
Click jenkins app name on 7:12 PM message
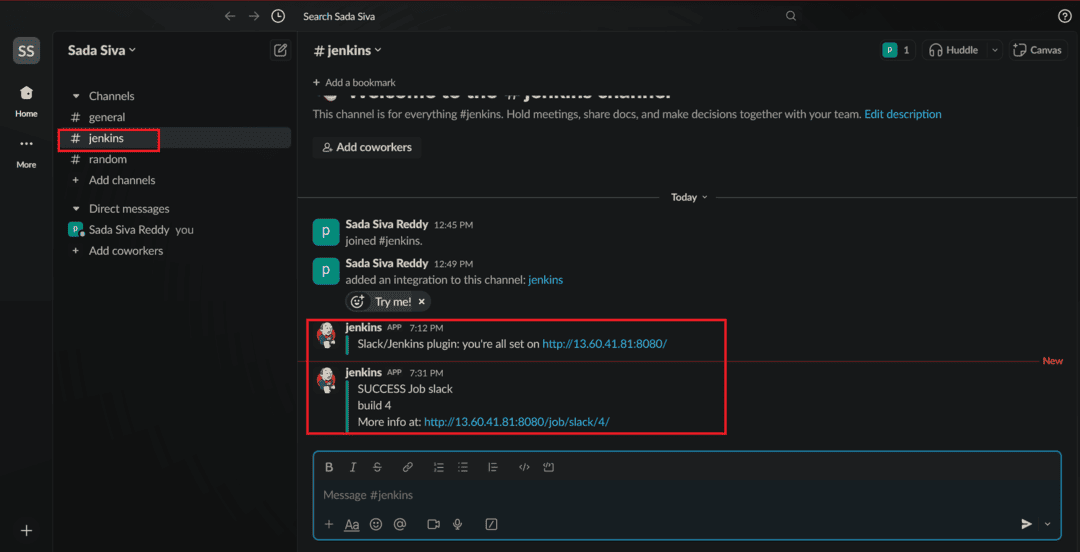[364, 327]
